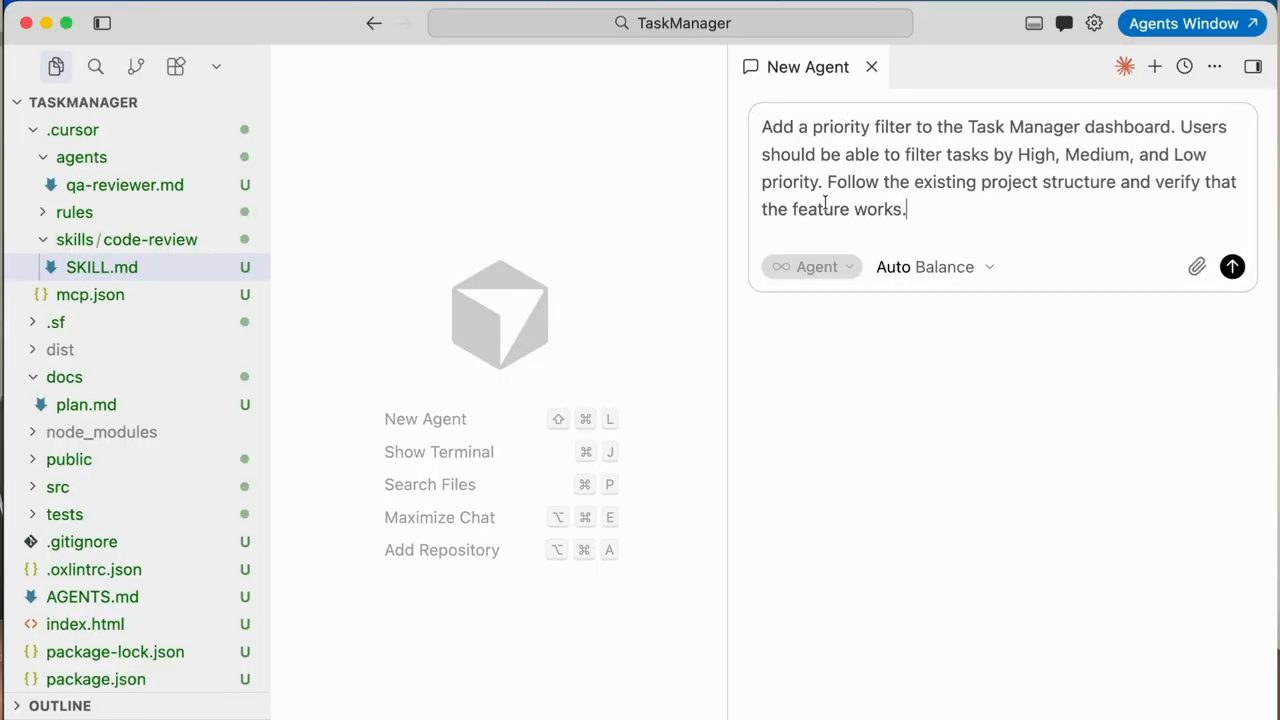Image resolution: width=1280 pixels, height=720 pixels.
Task: Open the Auto Balance model dropdown
Action: (935, 267)
